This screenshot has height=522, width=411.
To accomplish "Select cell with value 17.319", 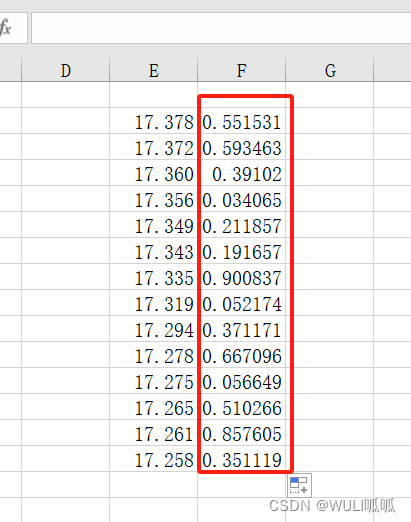I will pyautogui.click(x=154, y=303).
